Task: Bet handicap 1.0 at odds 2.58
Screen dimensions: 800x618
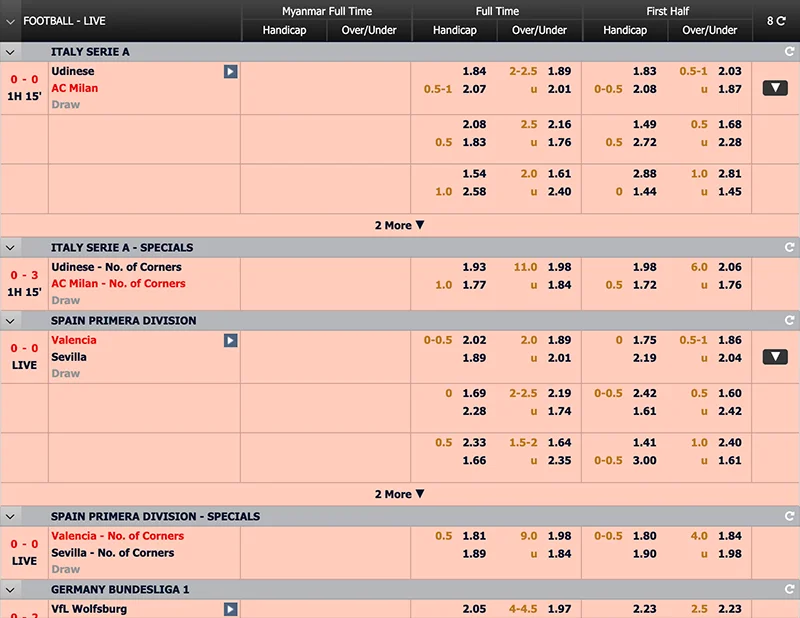Action: [474, 191]
